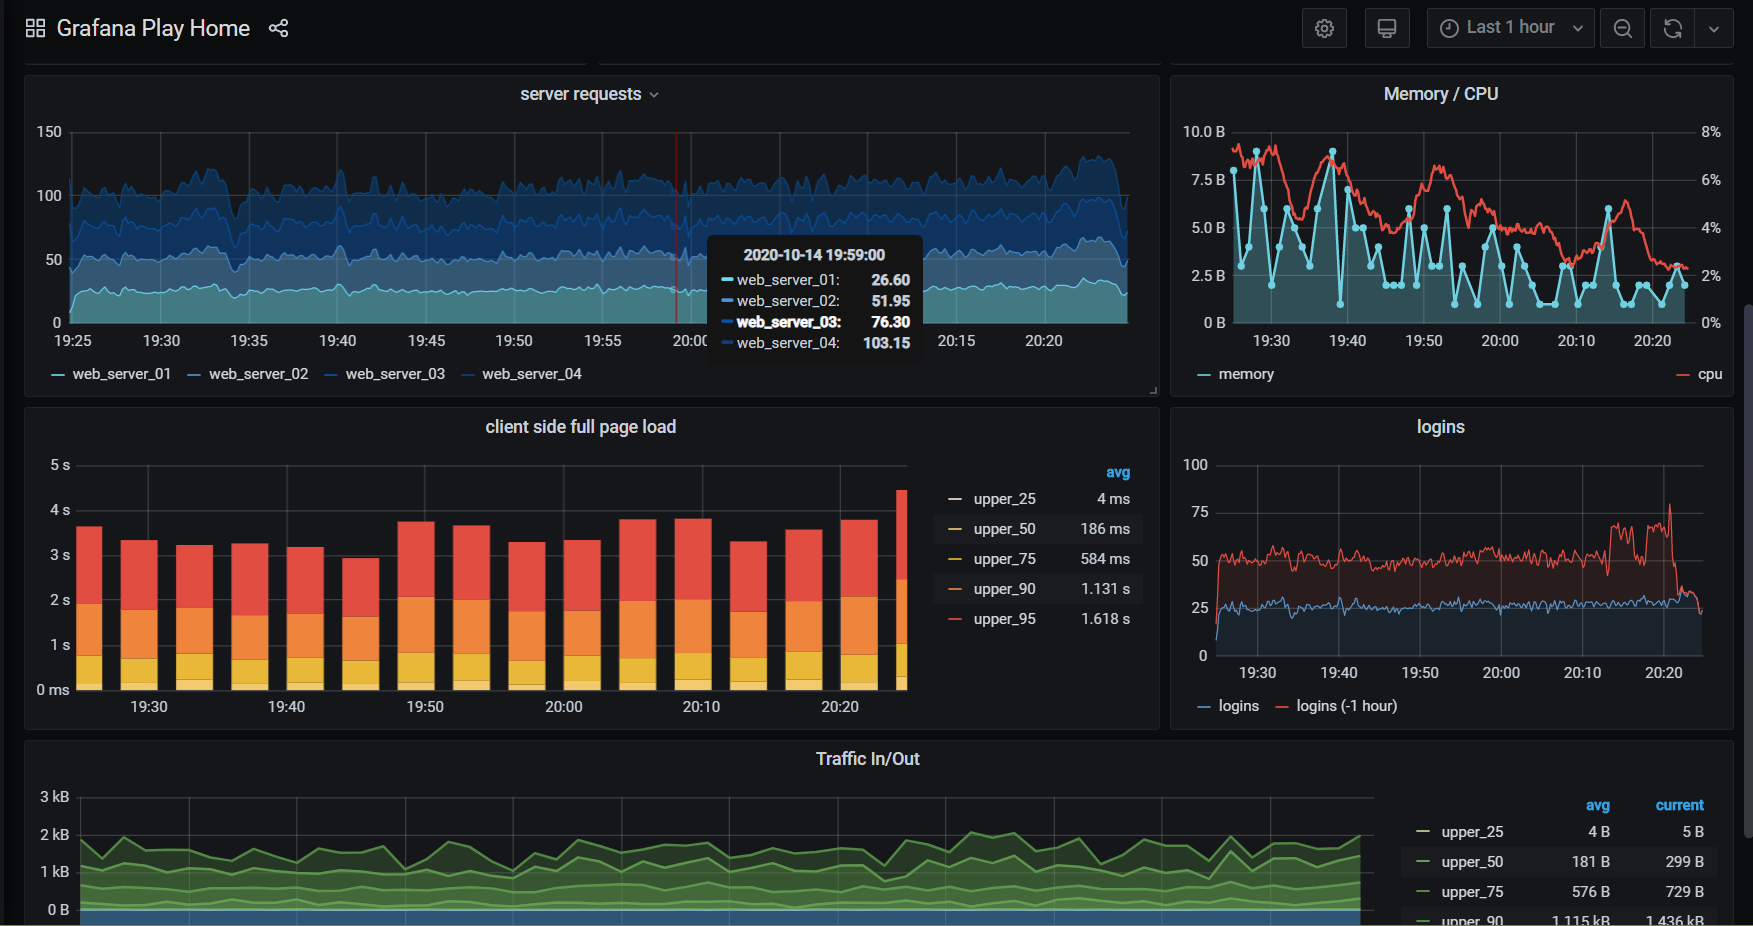
Task: Click the client side full page load title
Action: [x=581, y=427]
